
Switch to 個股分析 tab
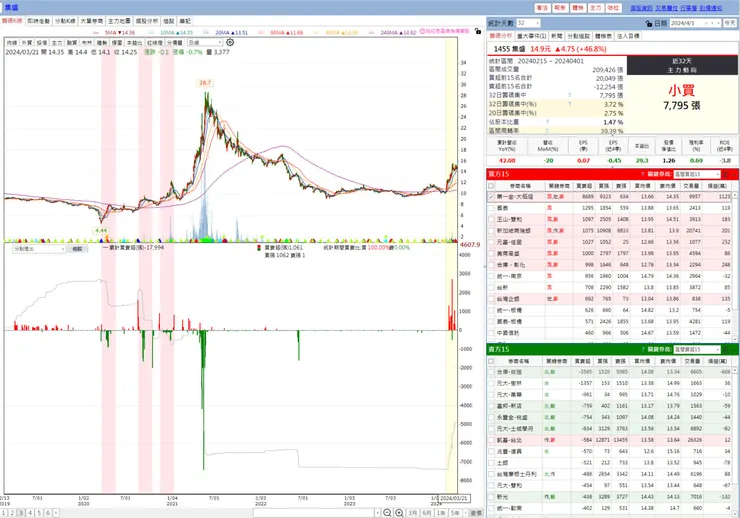[147, 21]
